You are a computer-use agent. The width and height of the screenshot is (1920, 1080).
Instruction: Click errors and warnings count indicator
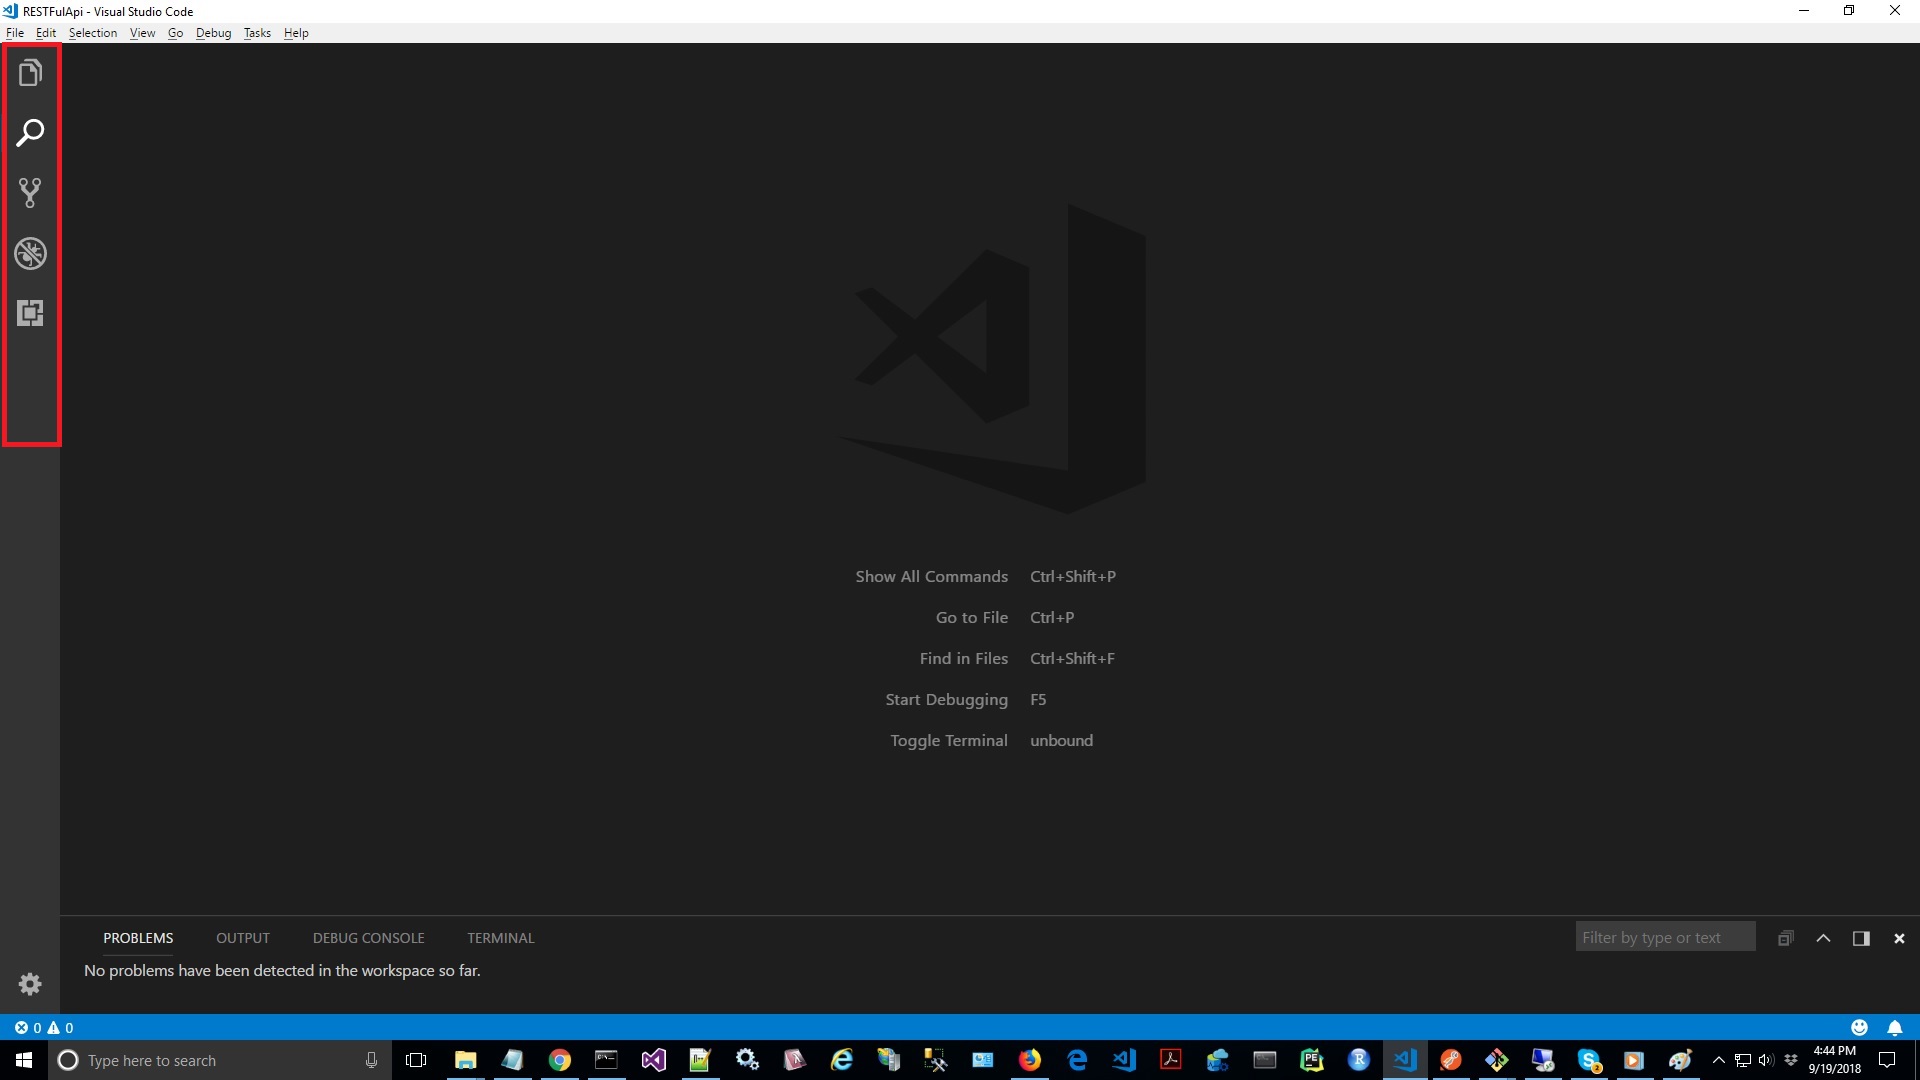tap(44, 1027)
